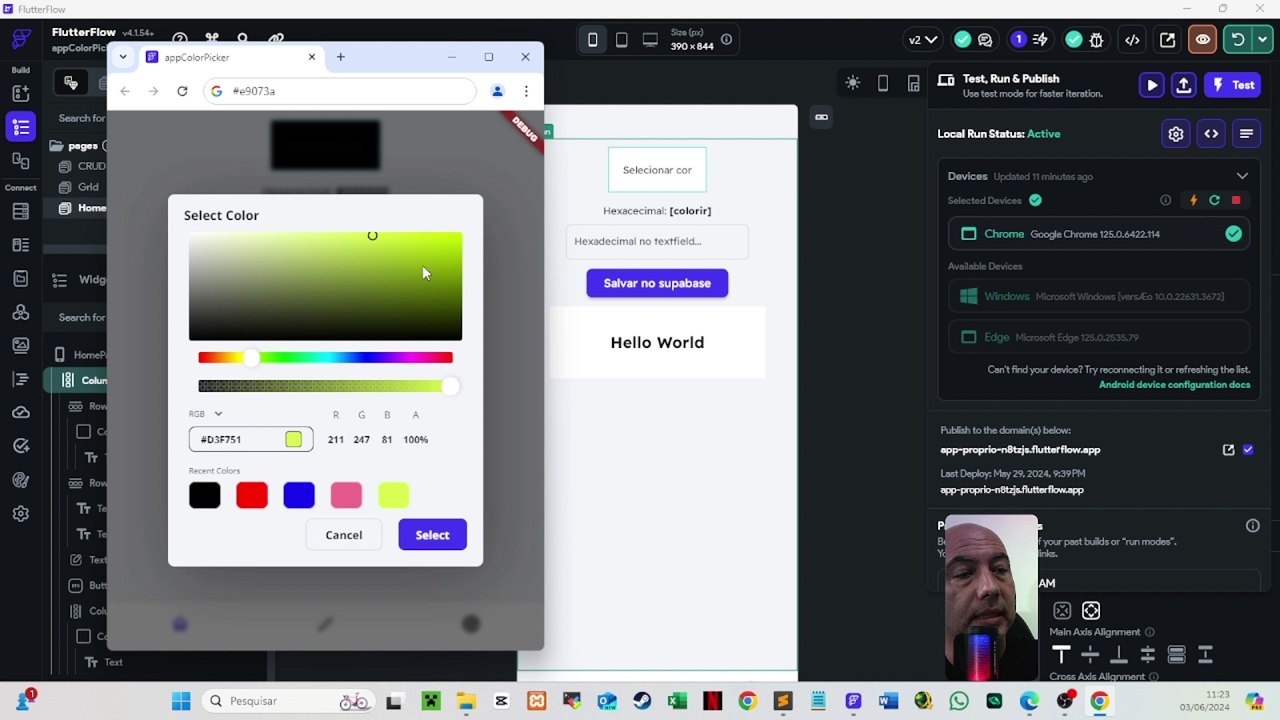The width and height of the screenshot is (1280, 720).
Task: Toggle the preview eye button
Action: [x=1202, y=40]
